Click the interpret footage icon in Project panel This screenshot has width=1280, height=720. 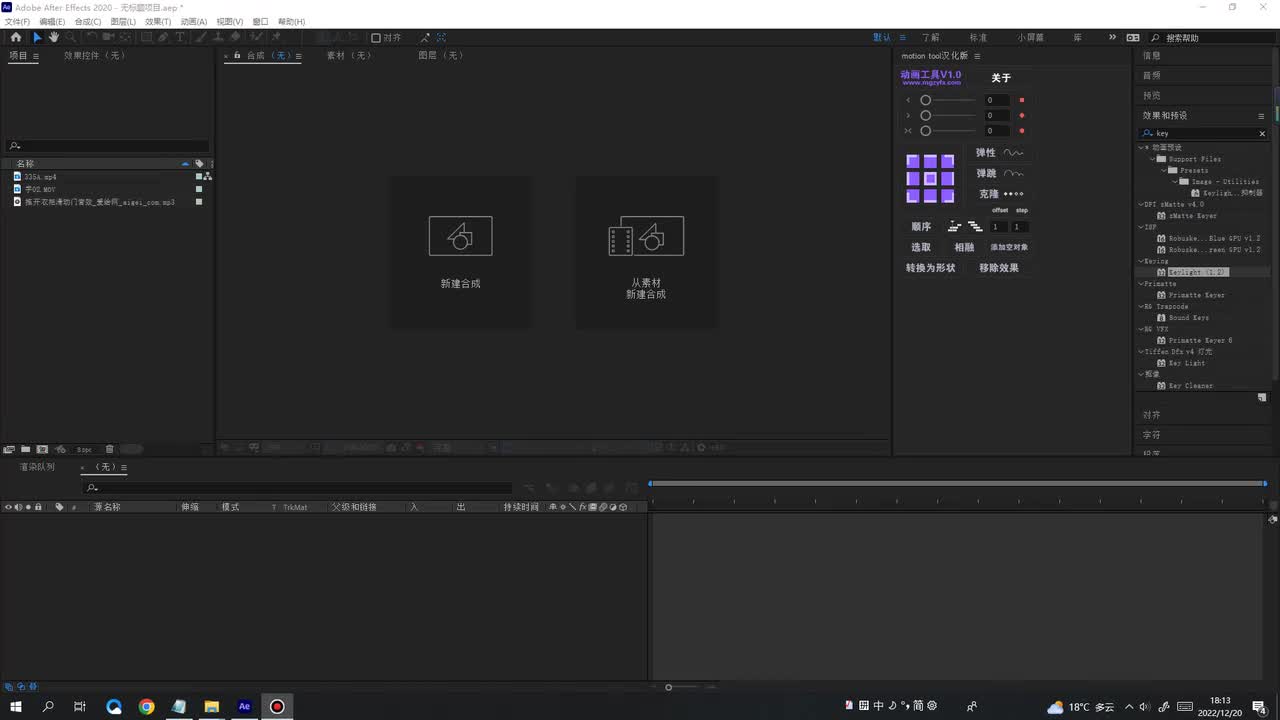[9, 449]
